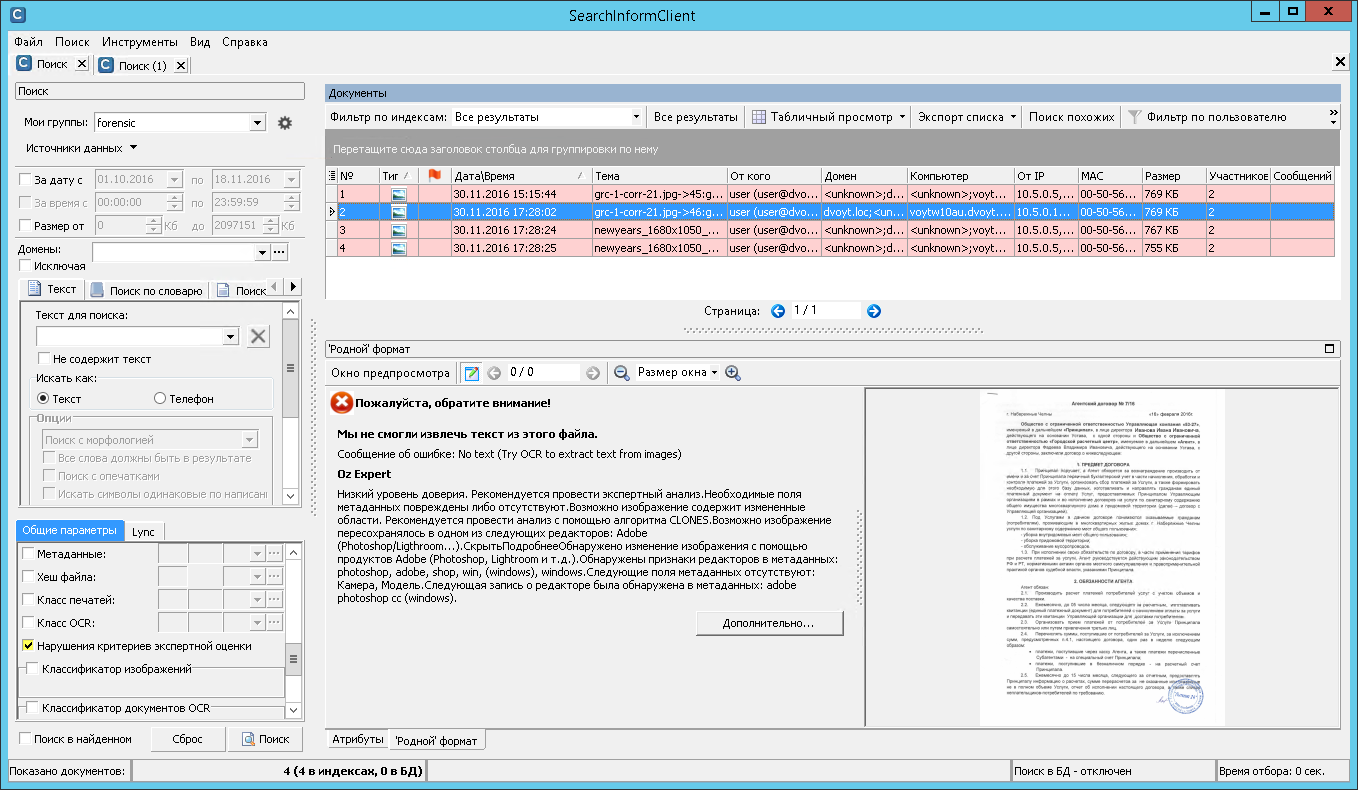Open Фильтр по индексам dropdown
The height and width of the screenshot is (790, 1358).
(636, 117)
